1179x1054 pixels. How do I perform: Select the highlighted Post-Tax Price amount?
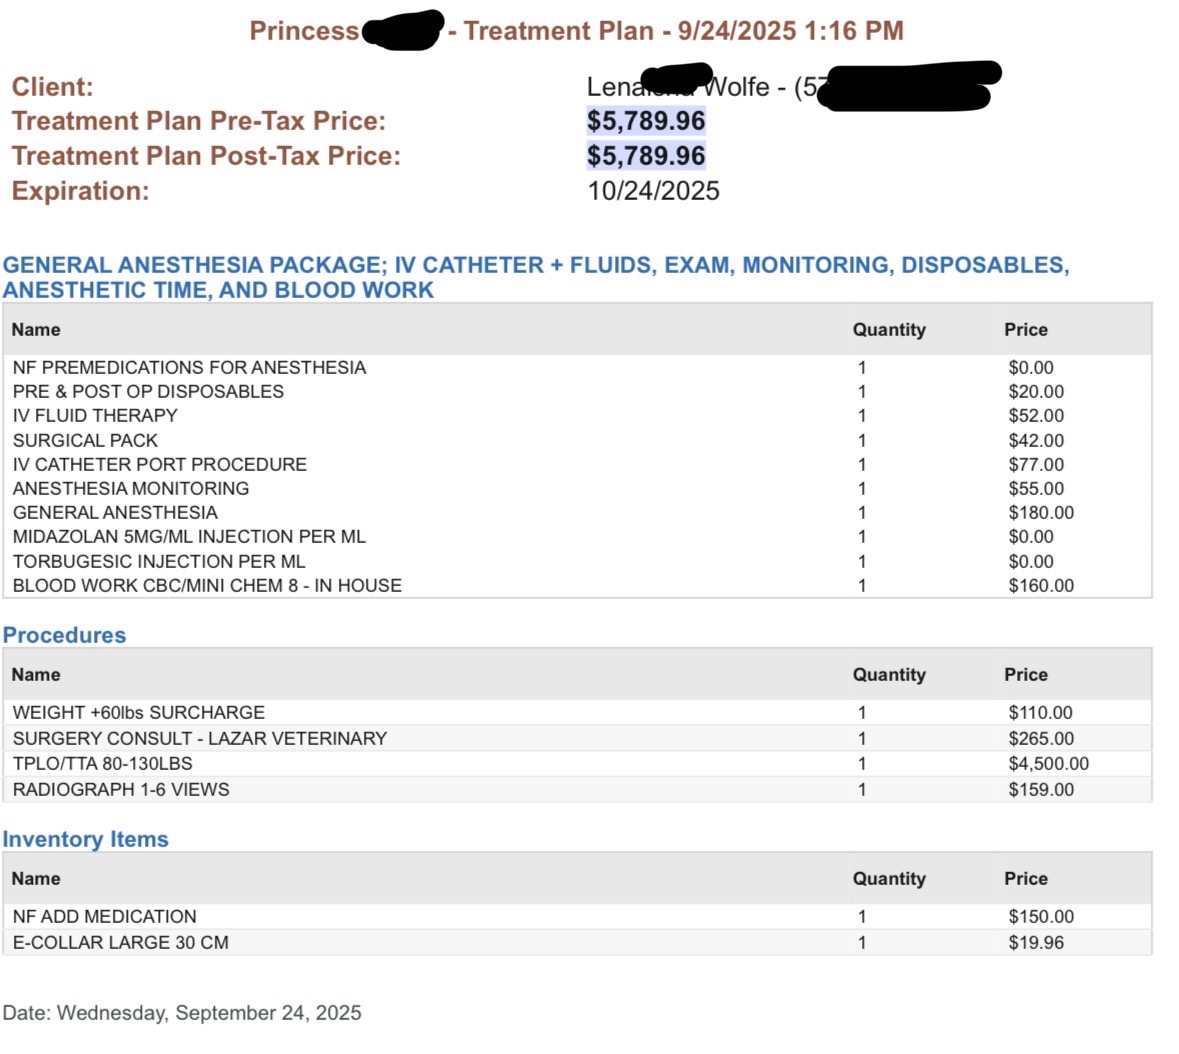point(646,156)
